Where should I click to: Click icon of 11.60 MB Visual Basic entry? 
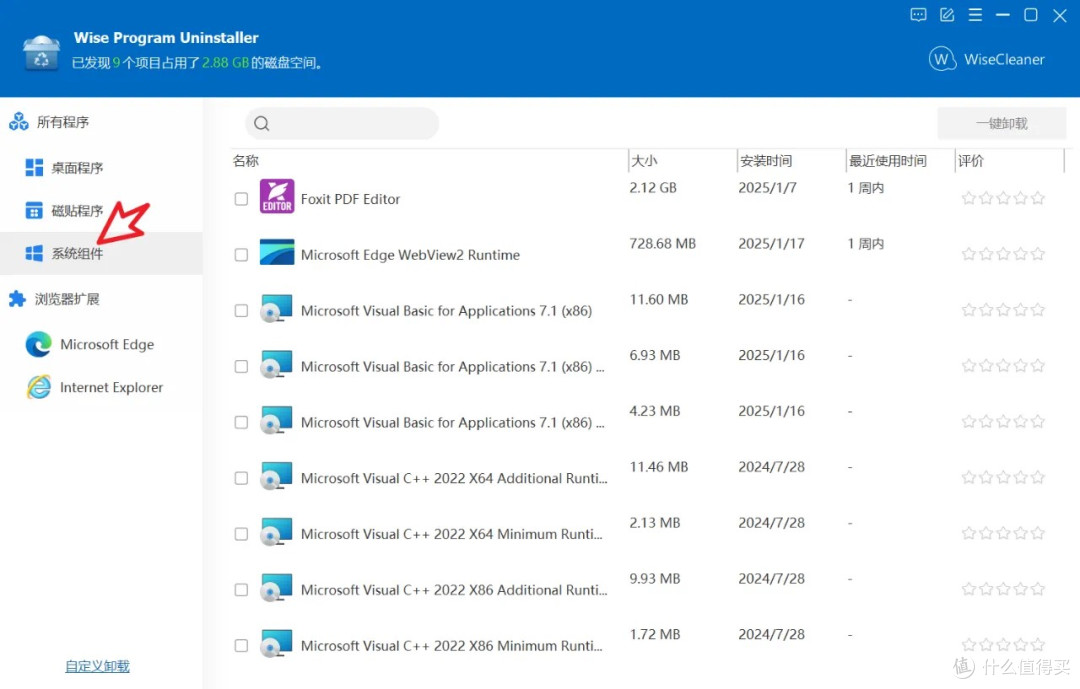(x=276, y=309)
